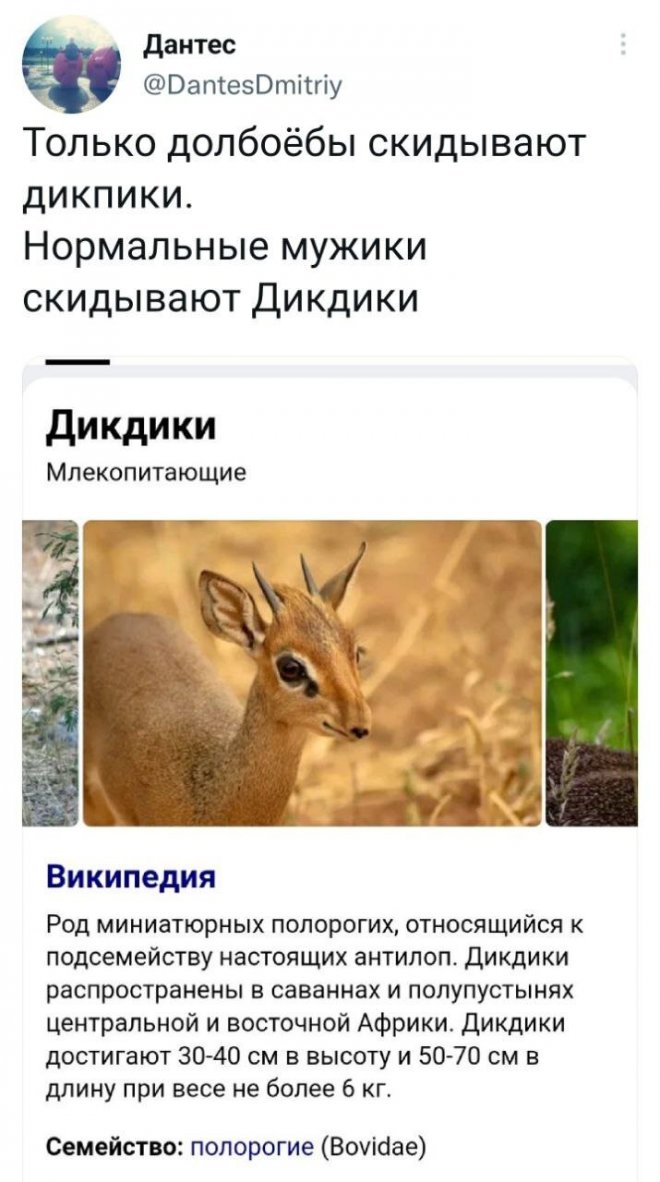Open the center dik-dik antelope photo

[x=312, y=672]
